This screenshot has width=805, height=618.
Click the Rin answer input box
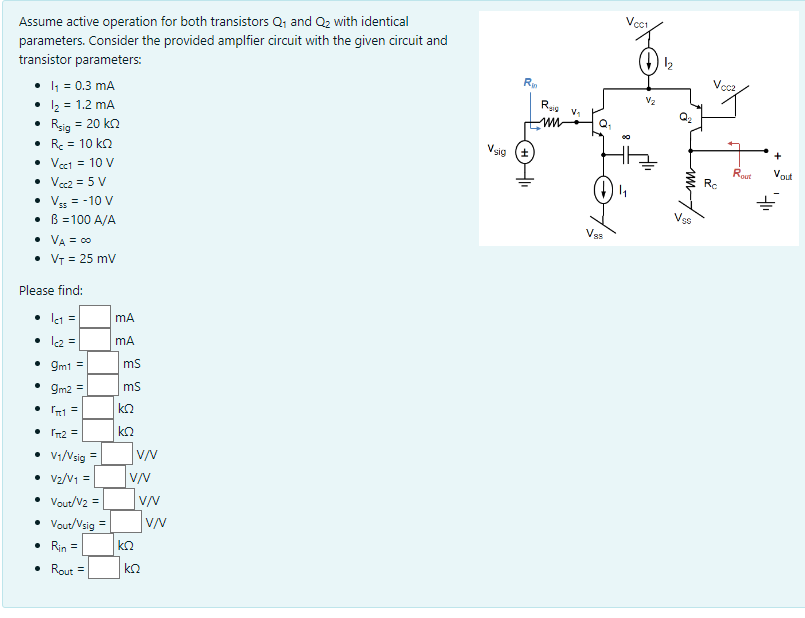click(97, 545)
